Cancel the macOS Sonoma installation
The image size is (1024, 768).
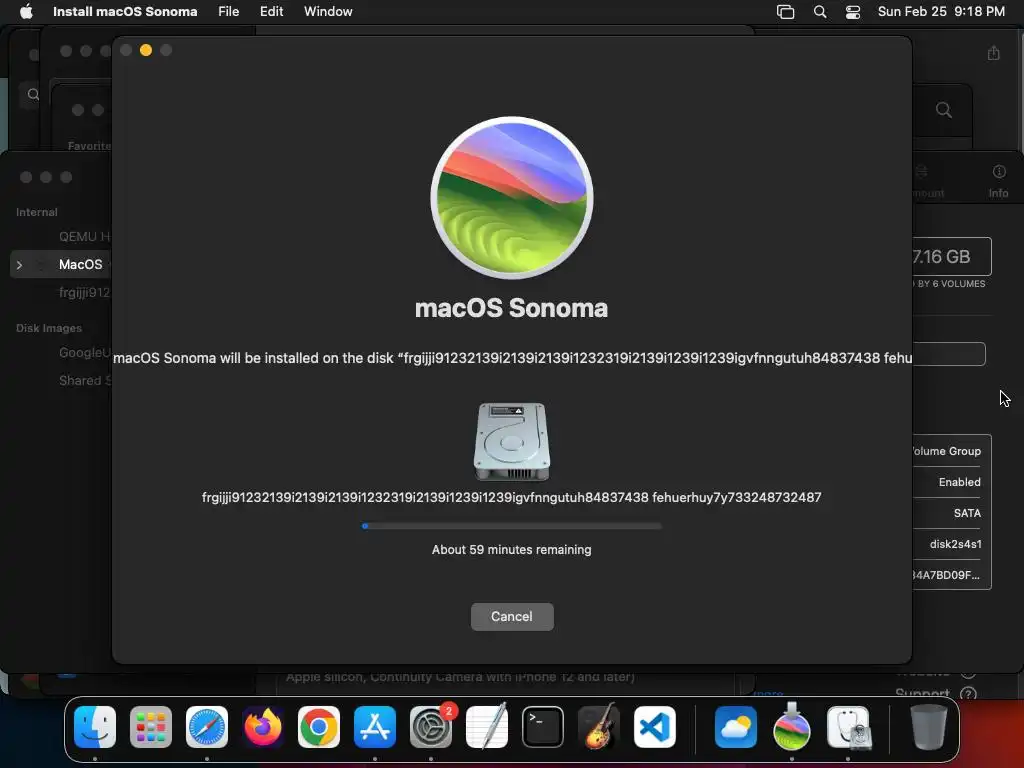click(x=512, y=616)
